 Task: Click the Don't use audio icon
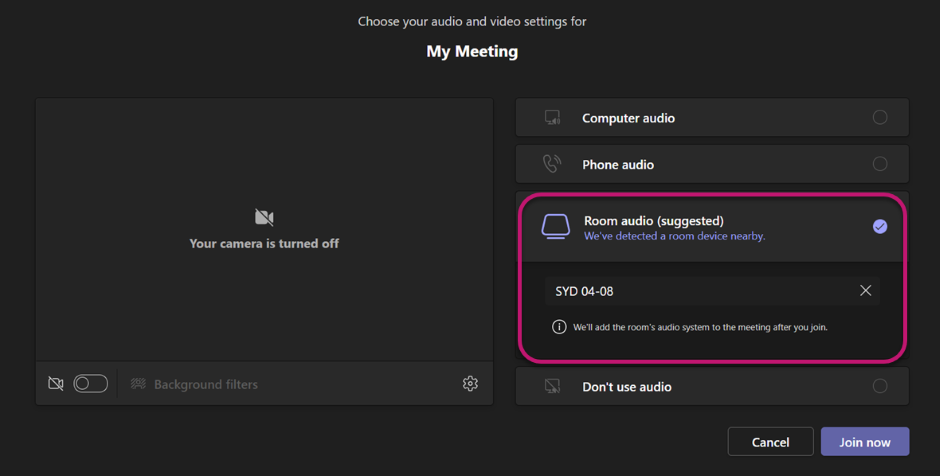552,386
